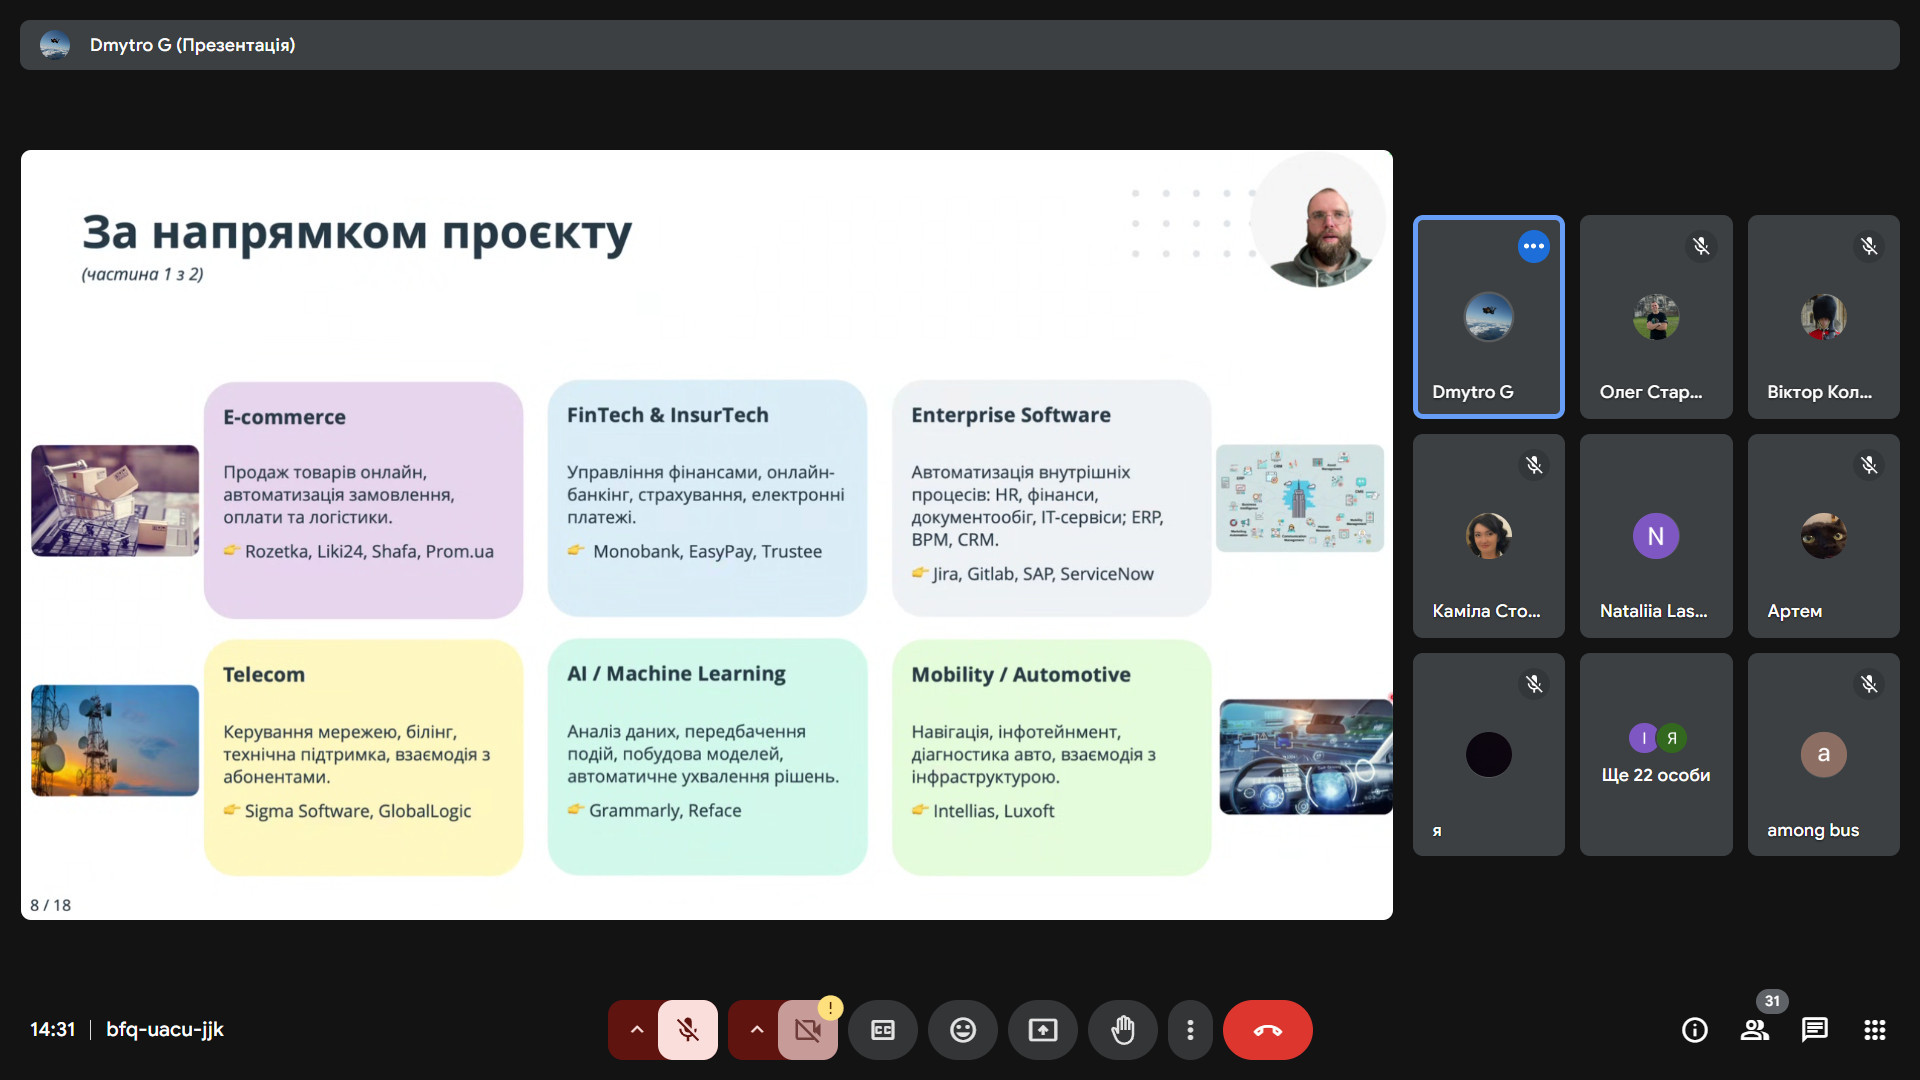The width and height of the screenshot is (1920, 1080).
Task: Click 'Intellias, Luxoft' text
Action: pyautogui.click(x=993, y=811)
